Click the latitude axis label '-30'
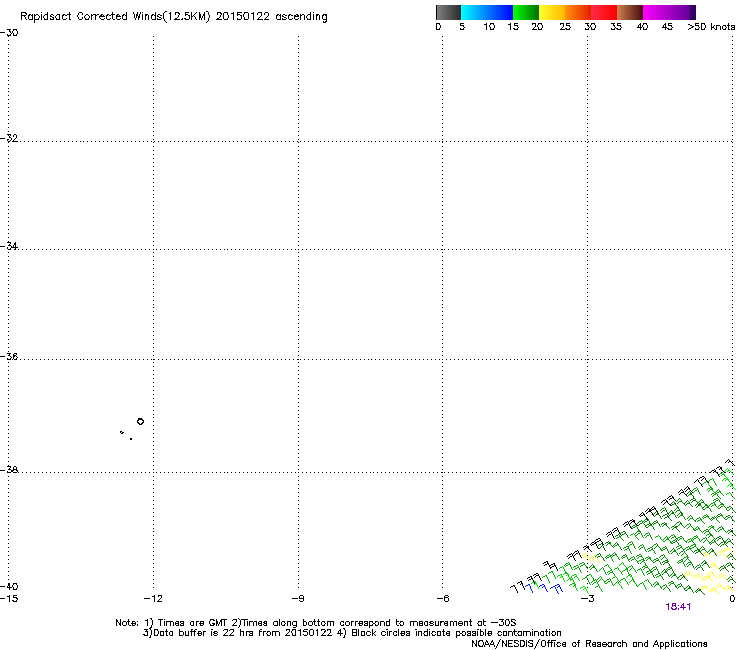Screen dimensions: 740x650 (9, 33)
